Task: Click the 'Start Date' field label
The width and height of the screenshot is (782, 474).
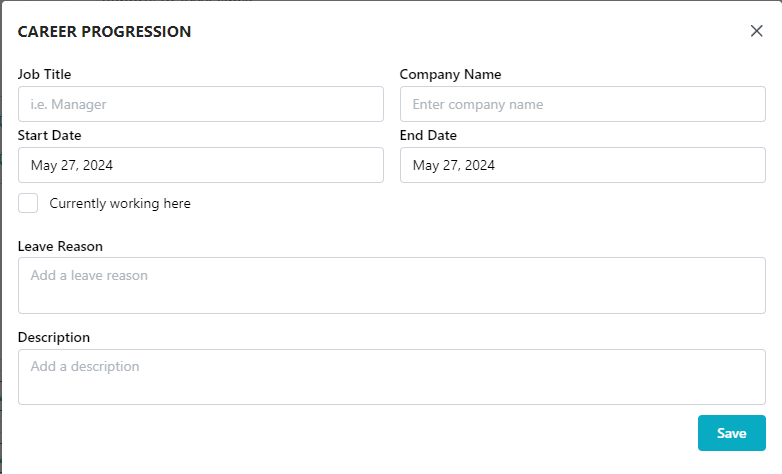Action: coord(50,135)
